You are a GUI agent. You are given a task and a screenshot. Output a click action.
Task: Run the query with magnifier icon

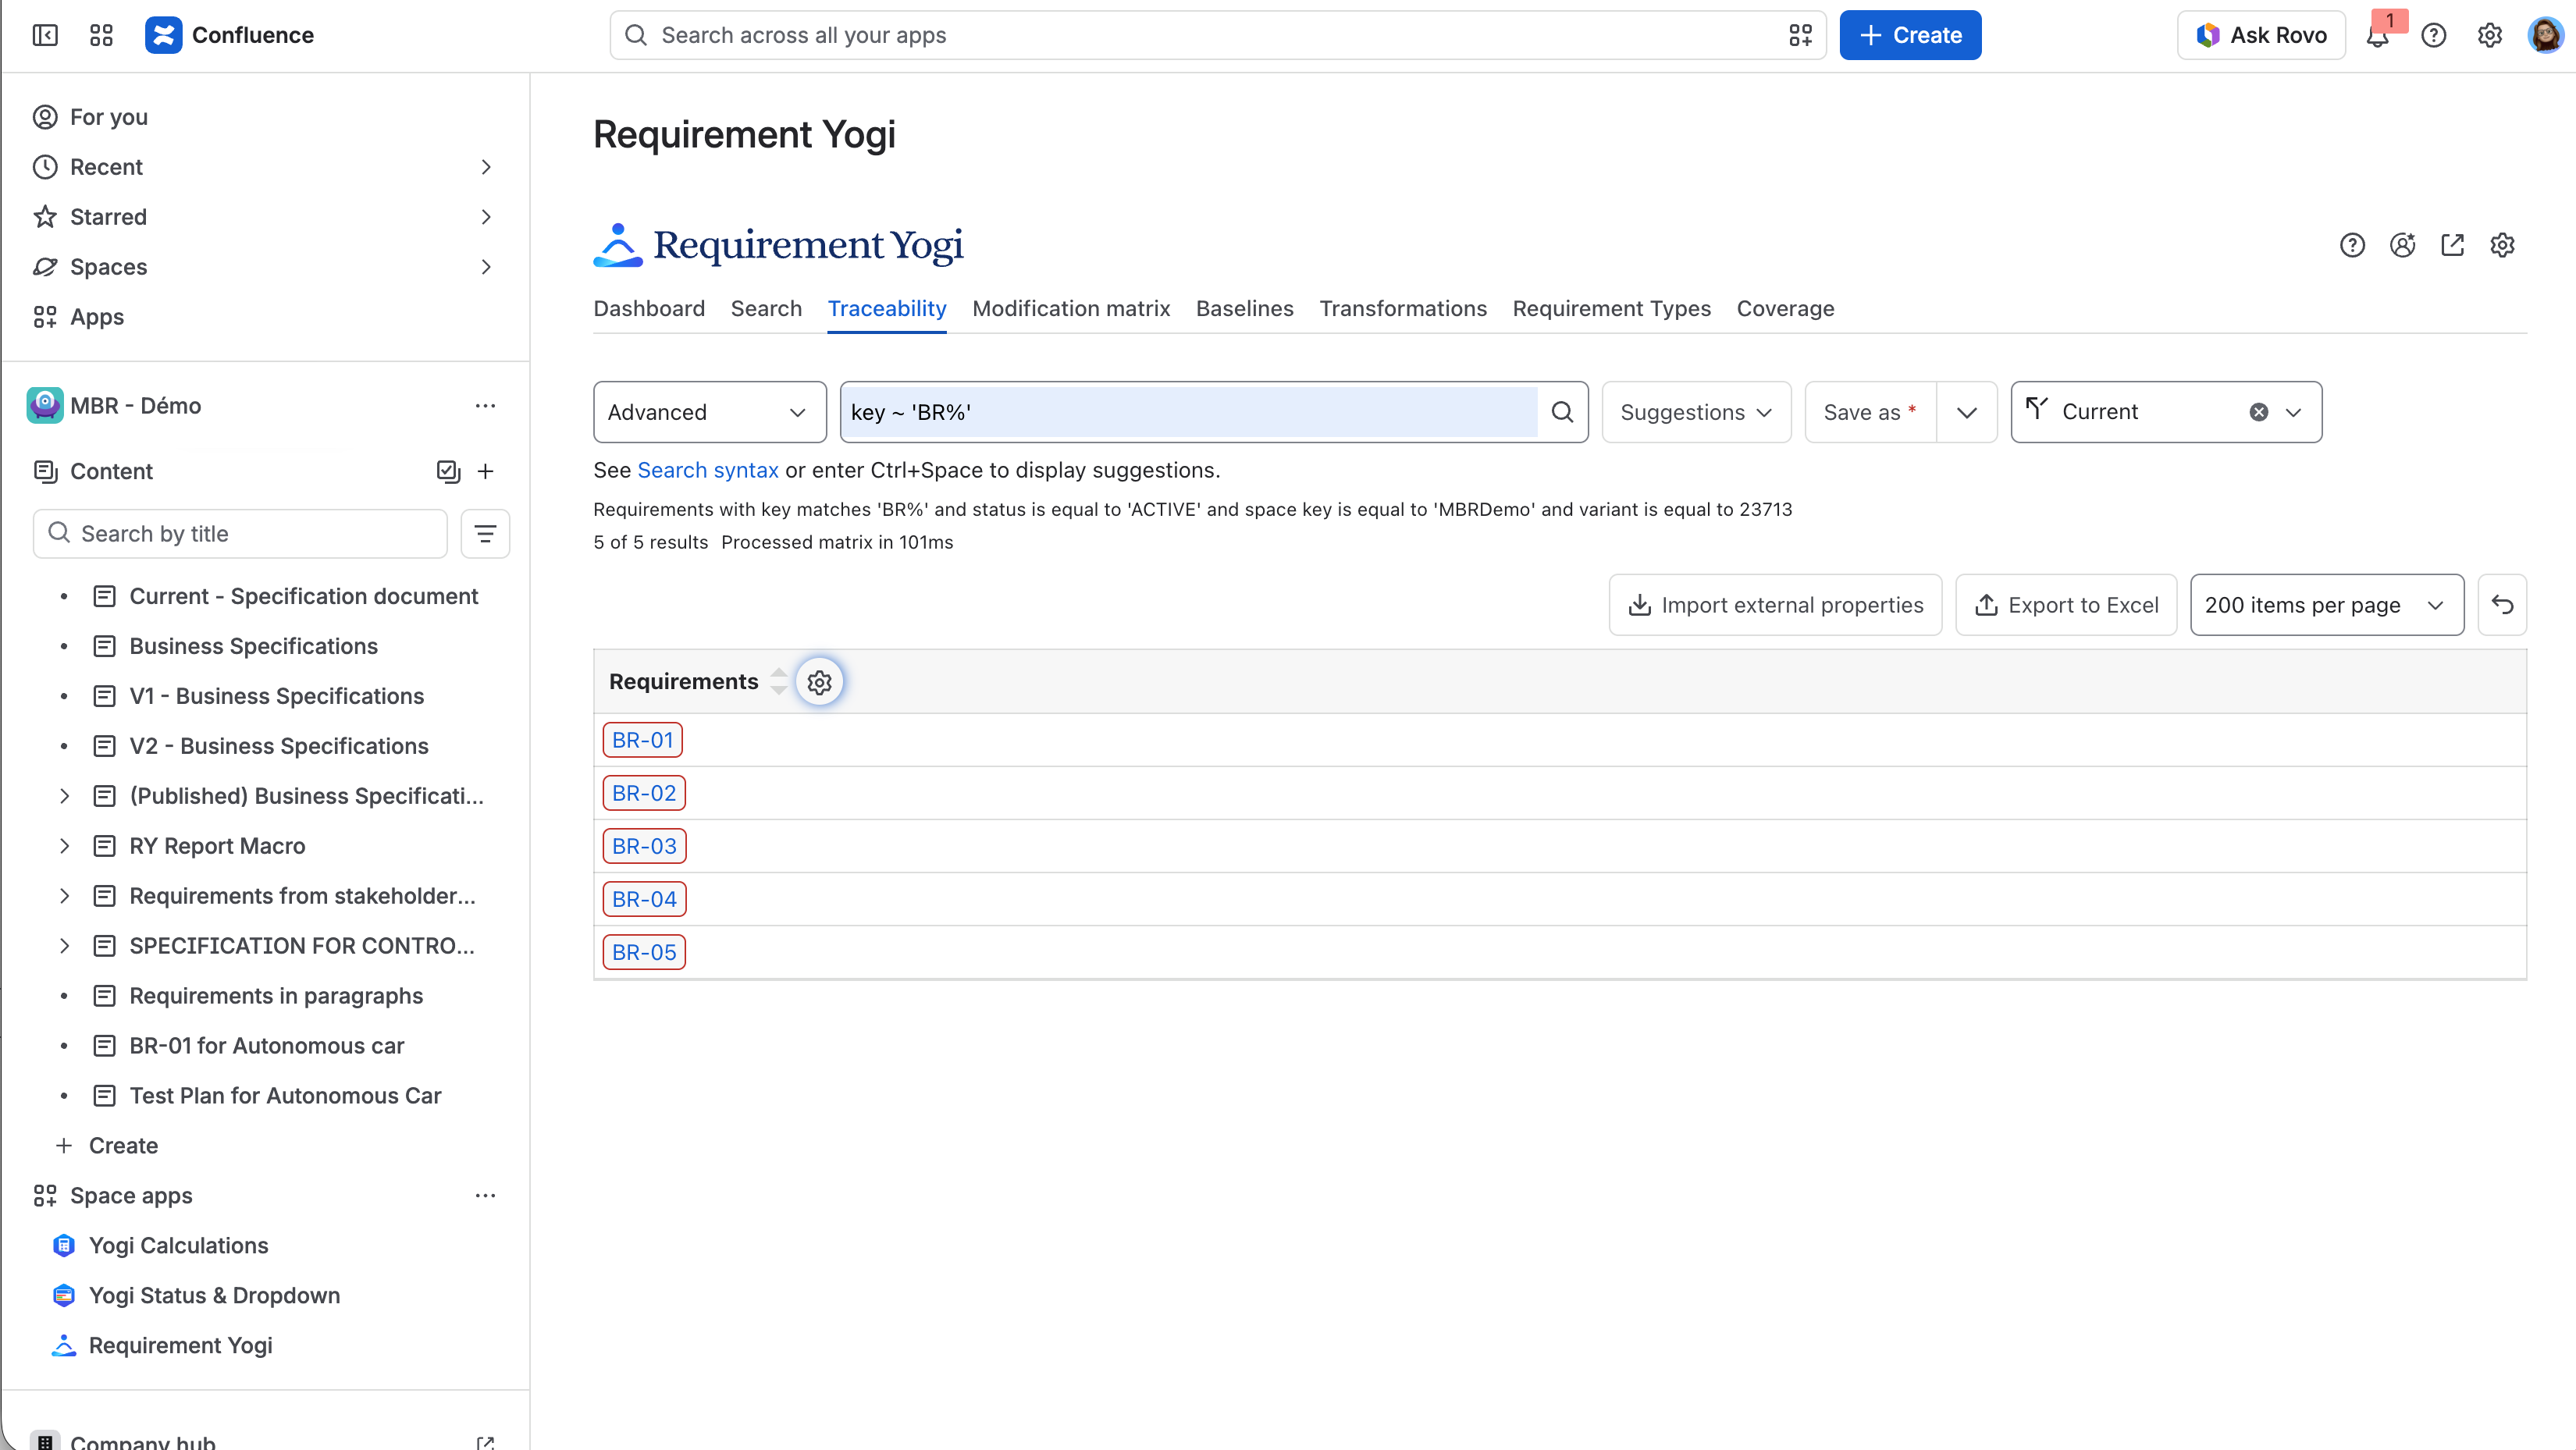coord(1562,412)
